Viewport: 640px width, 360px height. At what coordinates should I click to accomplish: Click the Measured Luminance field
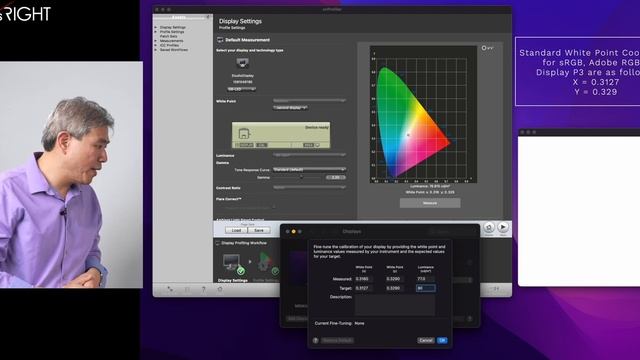click(x=426, y=279)
